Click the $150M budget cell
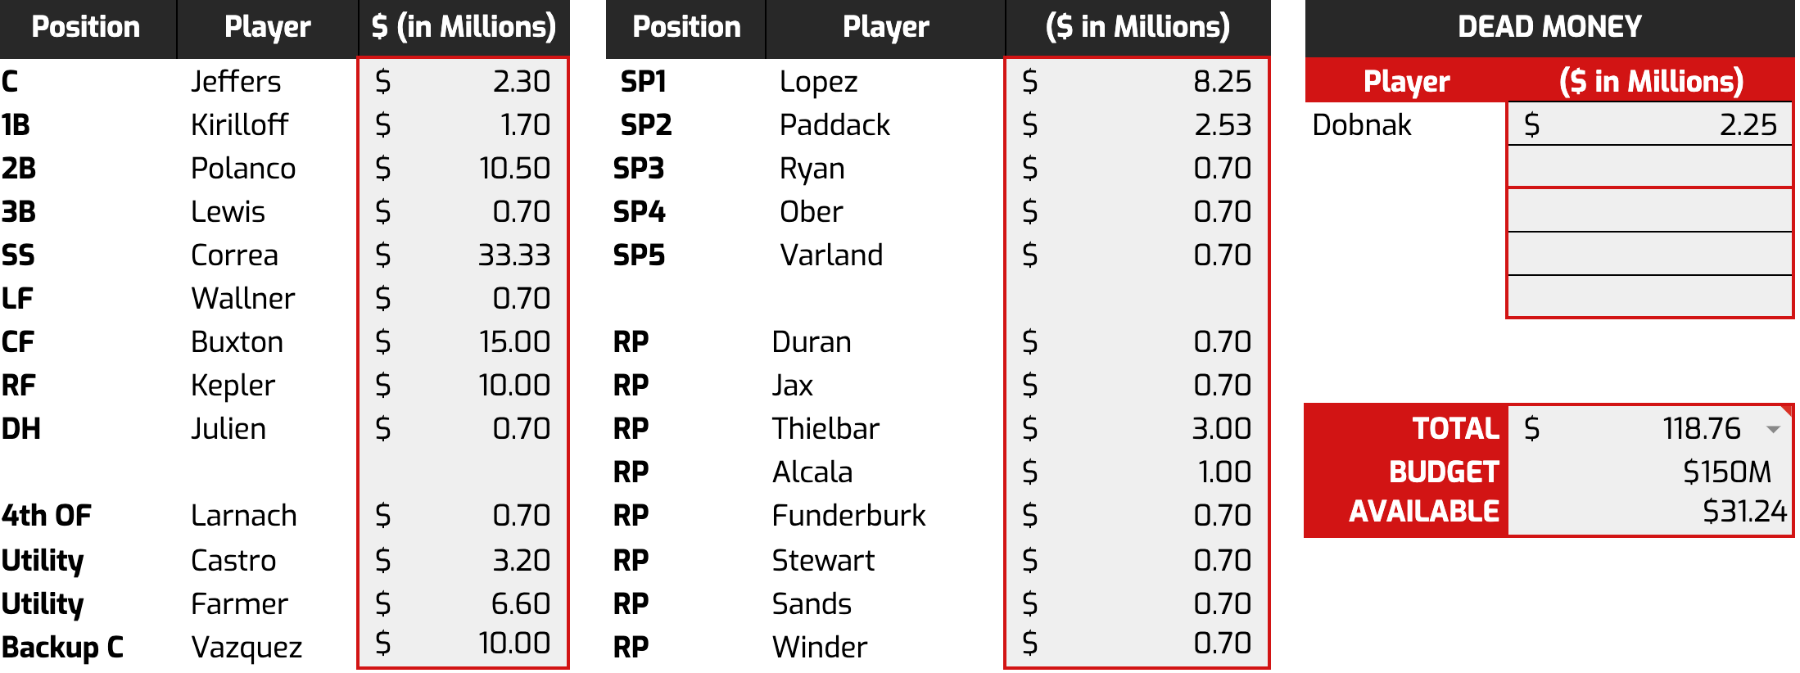1800x673 pixels. (1649, 471)
